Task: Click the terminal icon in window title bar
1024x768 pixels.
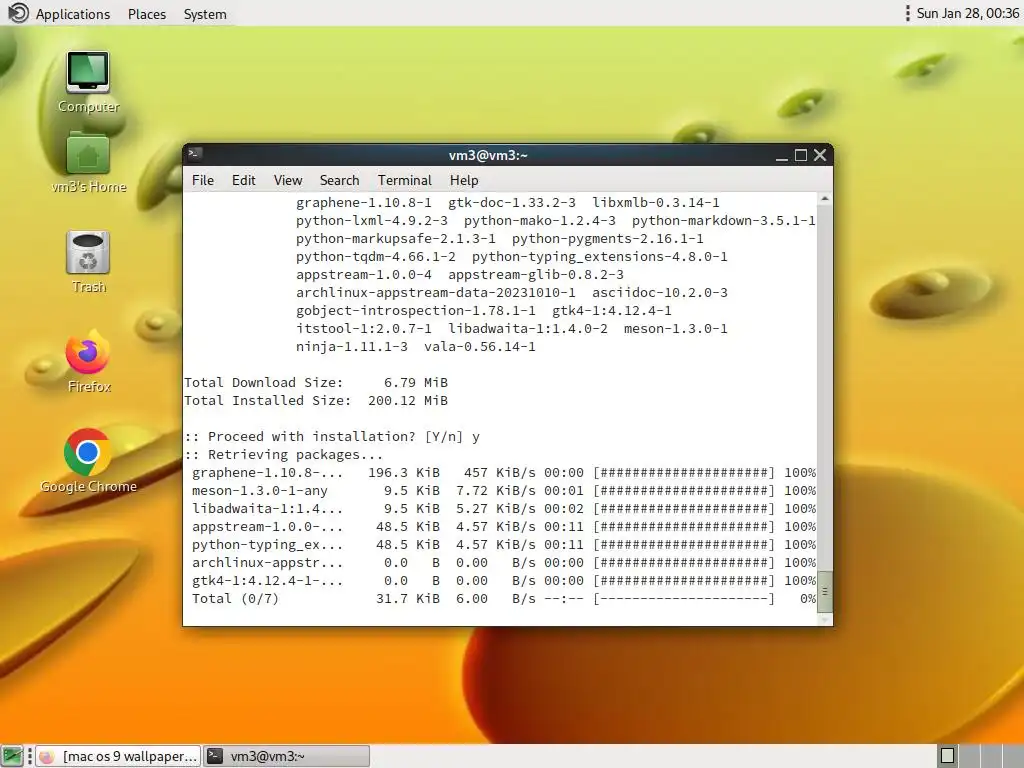Action: (195, 154)
